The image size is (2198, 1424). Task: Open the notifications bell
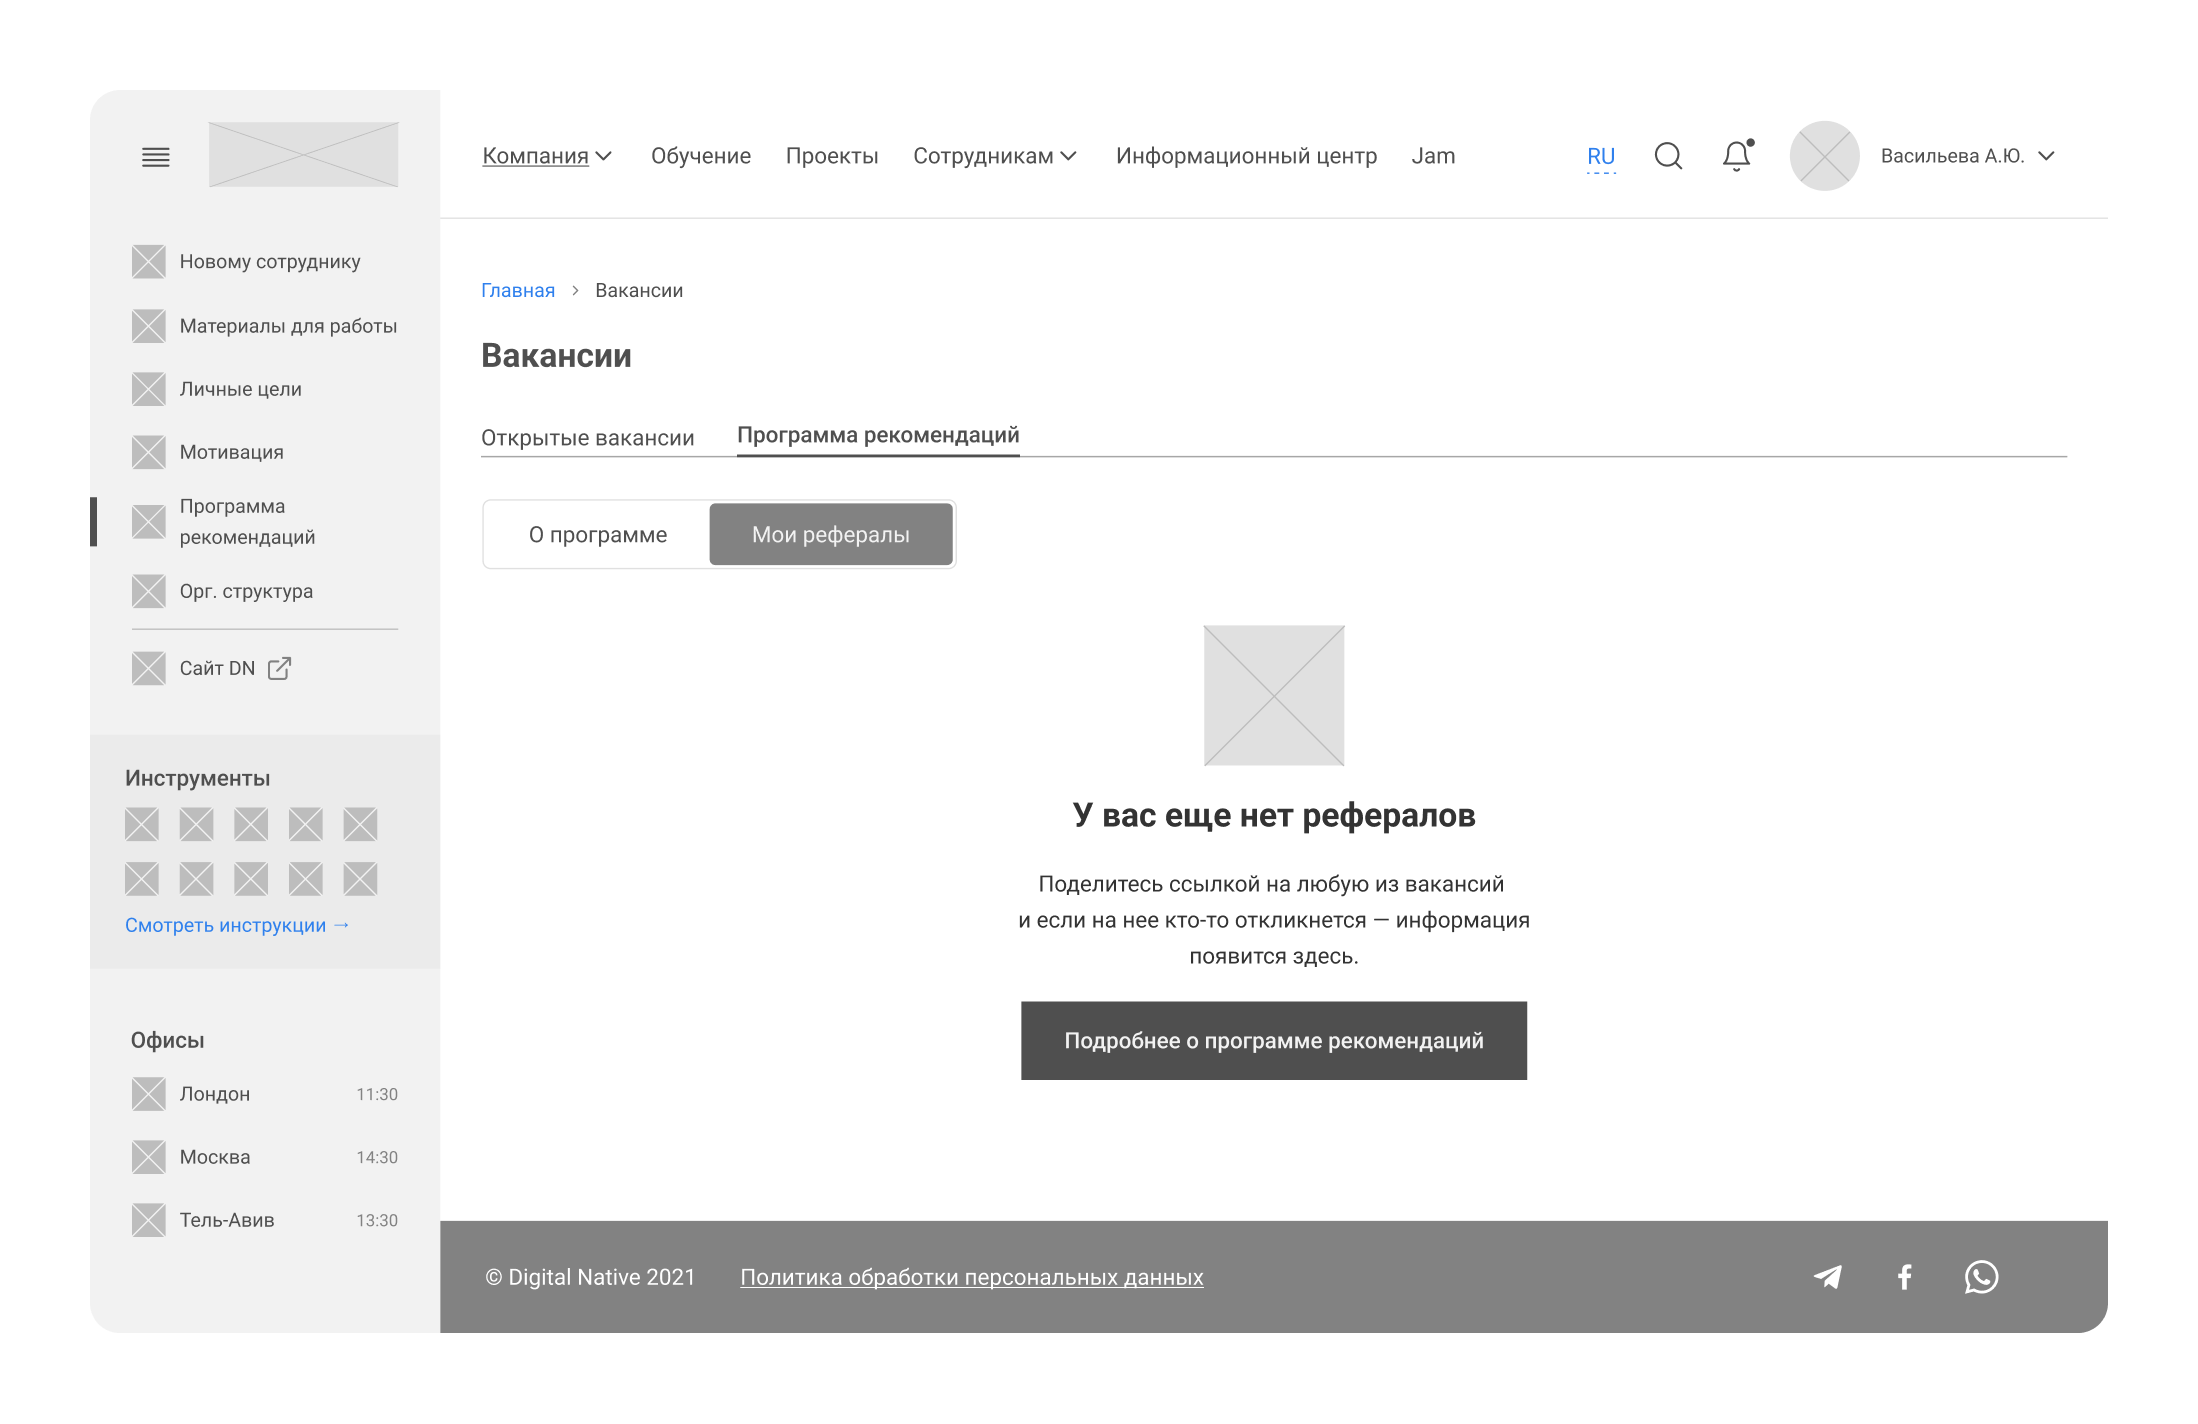point(1737,156)
